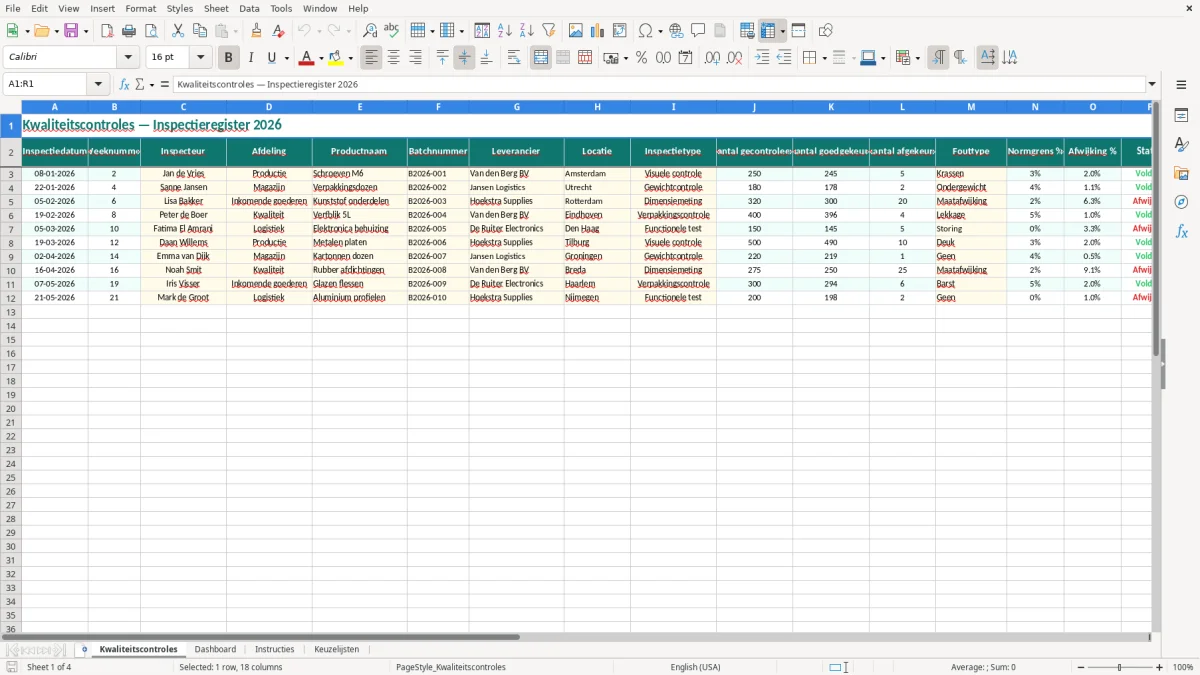Open underline style dropdown arrow

pyautogui.click(x=286, y=58)
